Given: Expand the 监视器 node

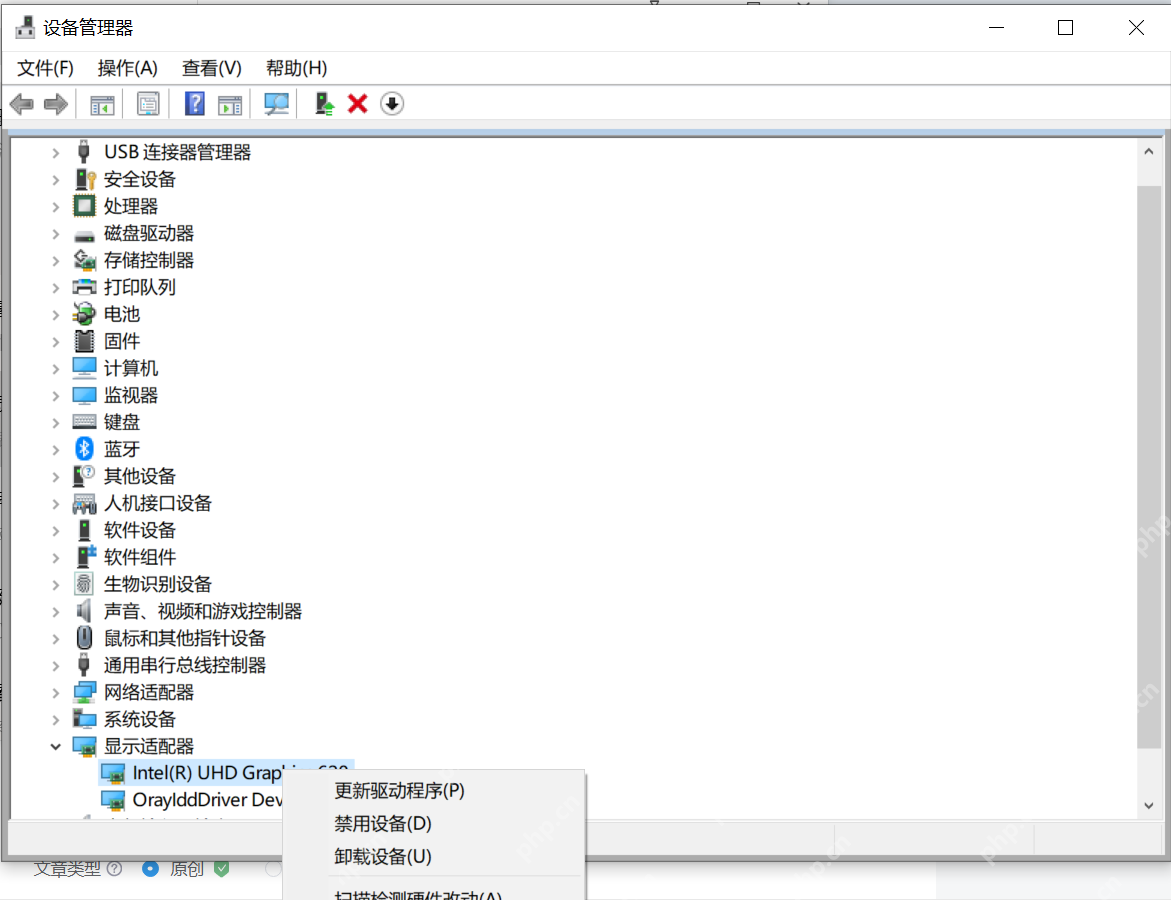Looking at the screenshot, I should coord(56,395).
